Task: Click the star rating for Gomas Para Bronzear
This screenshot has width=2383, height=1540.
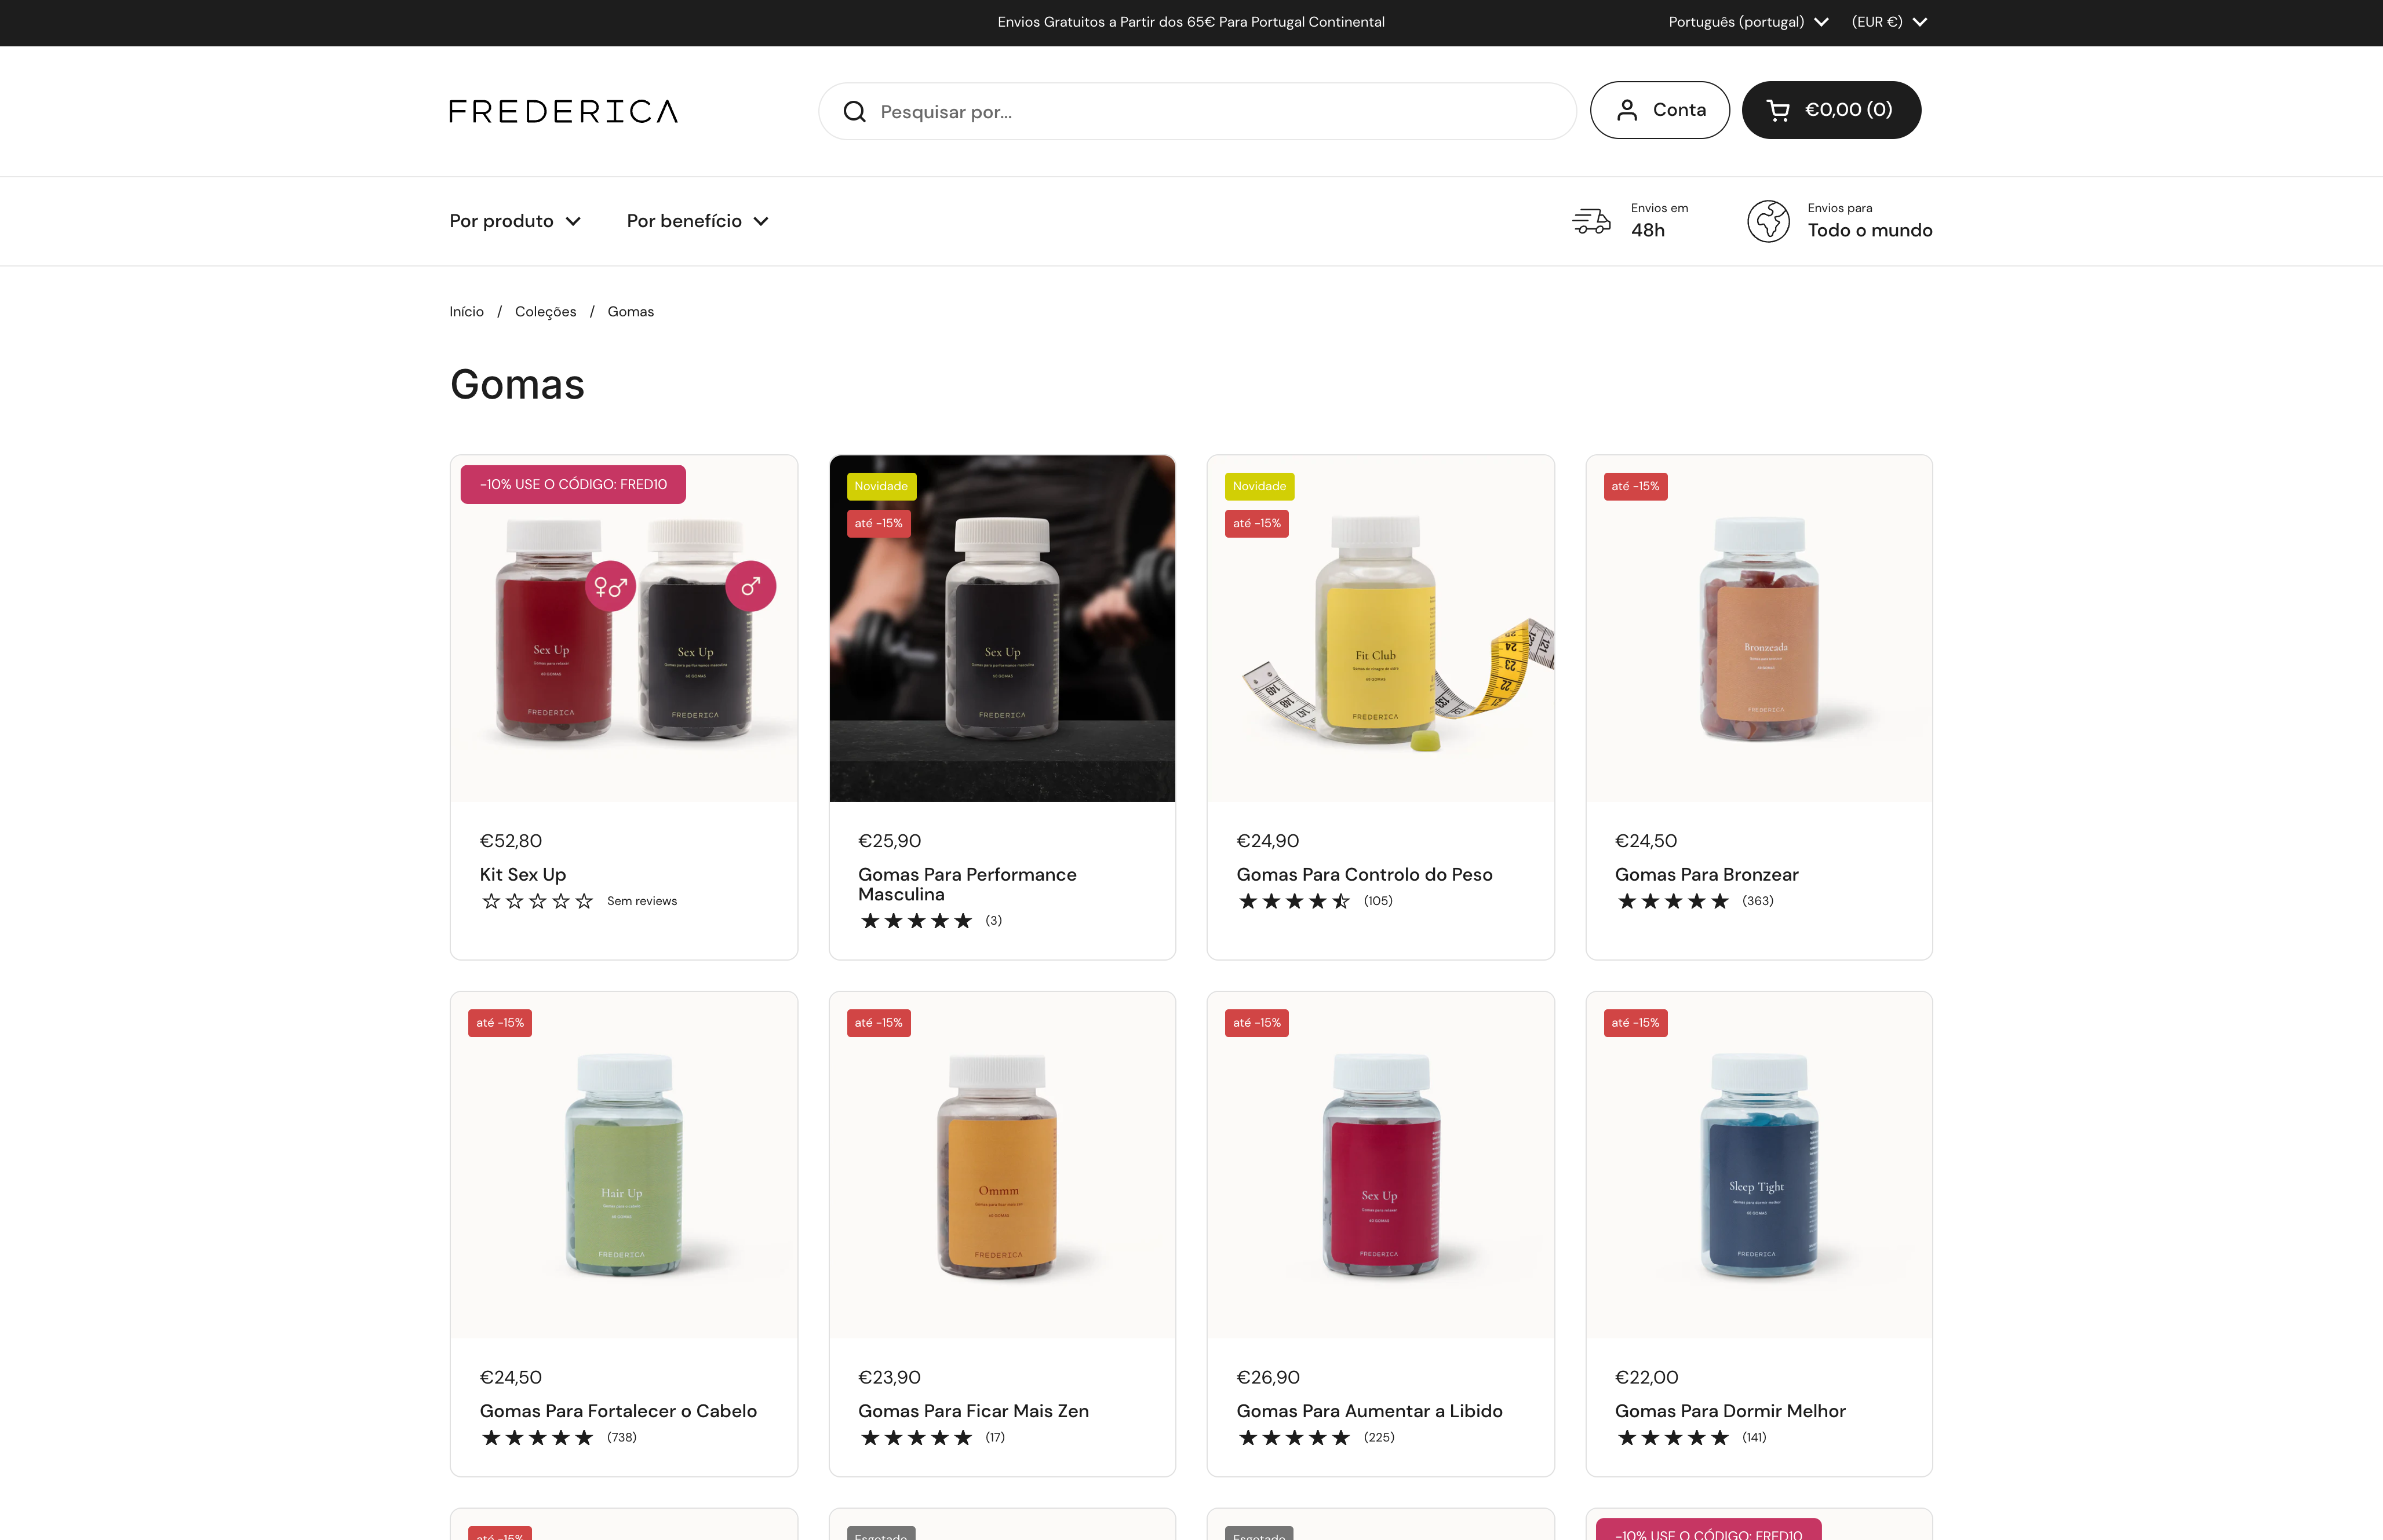Action: click(x=1673, y=901)
